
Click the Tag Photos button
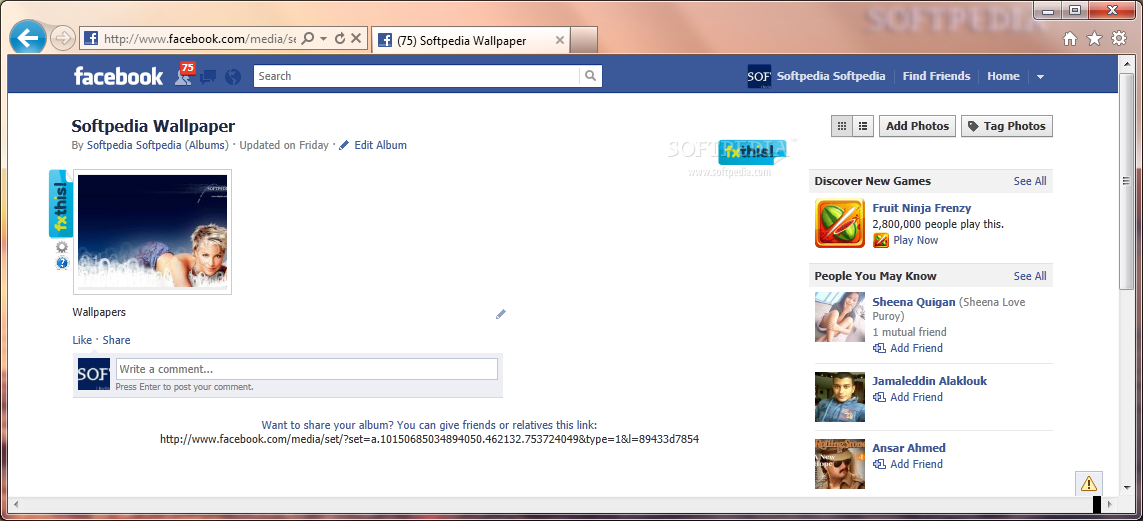click(1007, 126)
